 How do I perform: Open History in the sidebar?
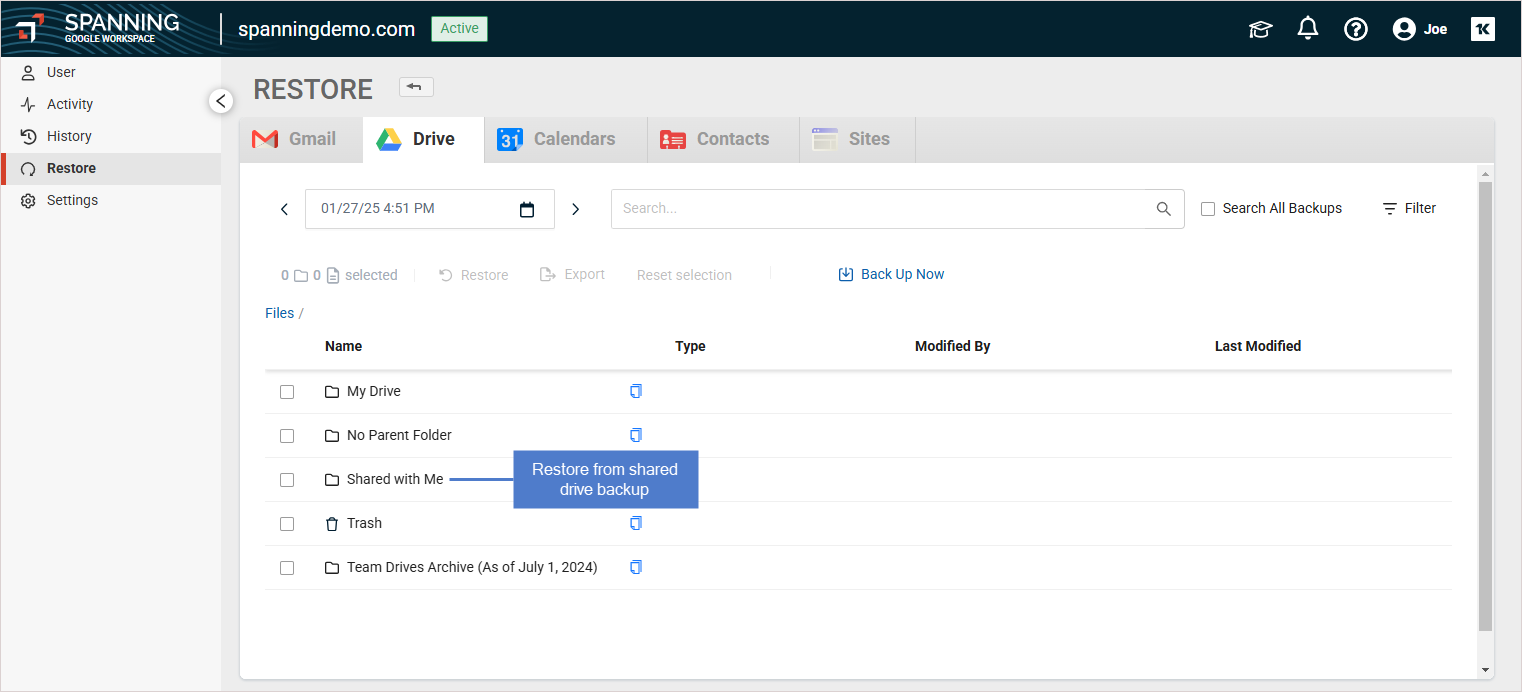tap(69, 136)
